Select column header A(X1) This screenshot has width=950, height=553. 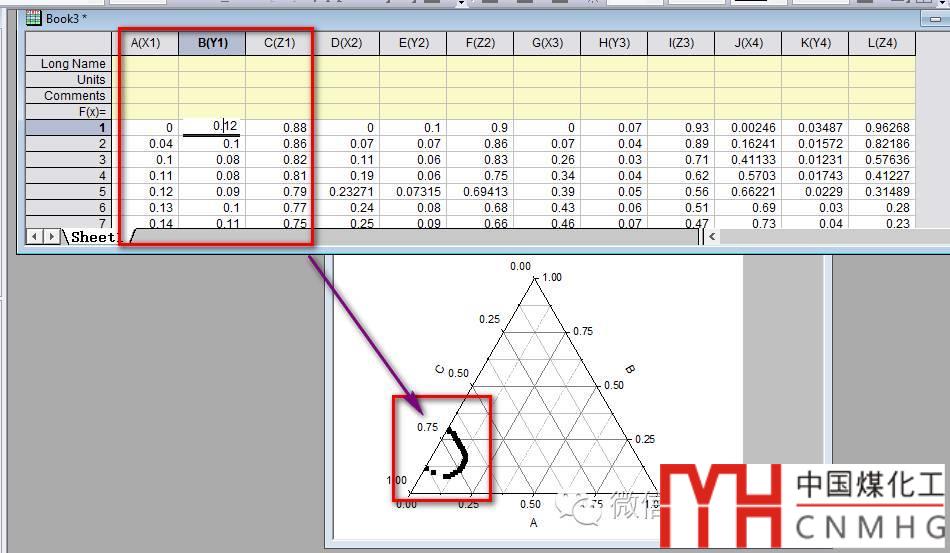[x=145, y=43]
